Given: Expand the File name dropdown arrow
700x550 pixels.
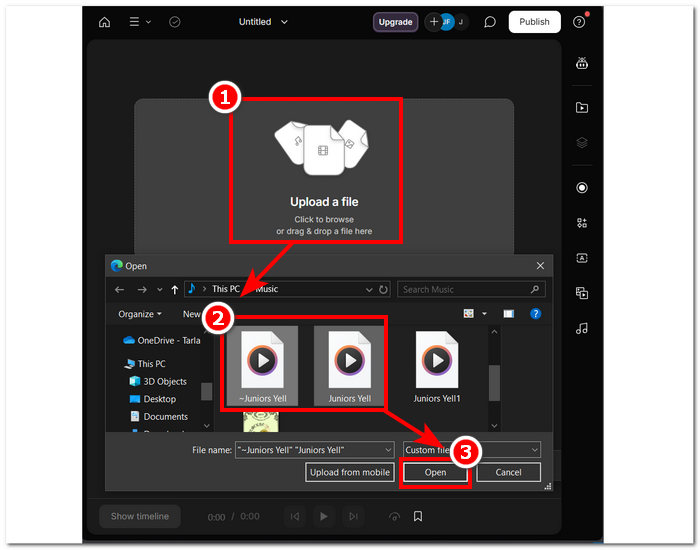Looking at the screenshot, I should coord(388,450).
